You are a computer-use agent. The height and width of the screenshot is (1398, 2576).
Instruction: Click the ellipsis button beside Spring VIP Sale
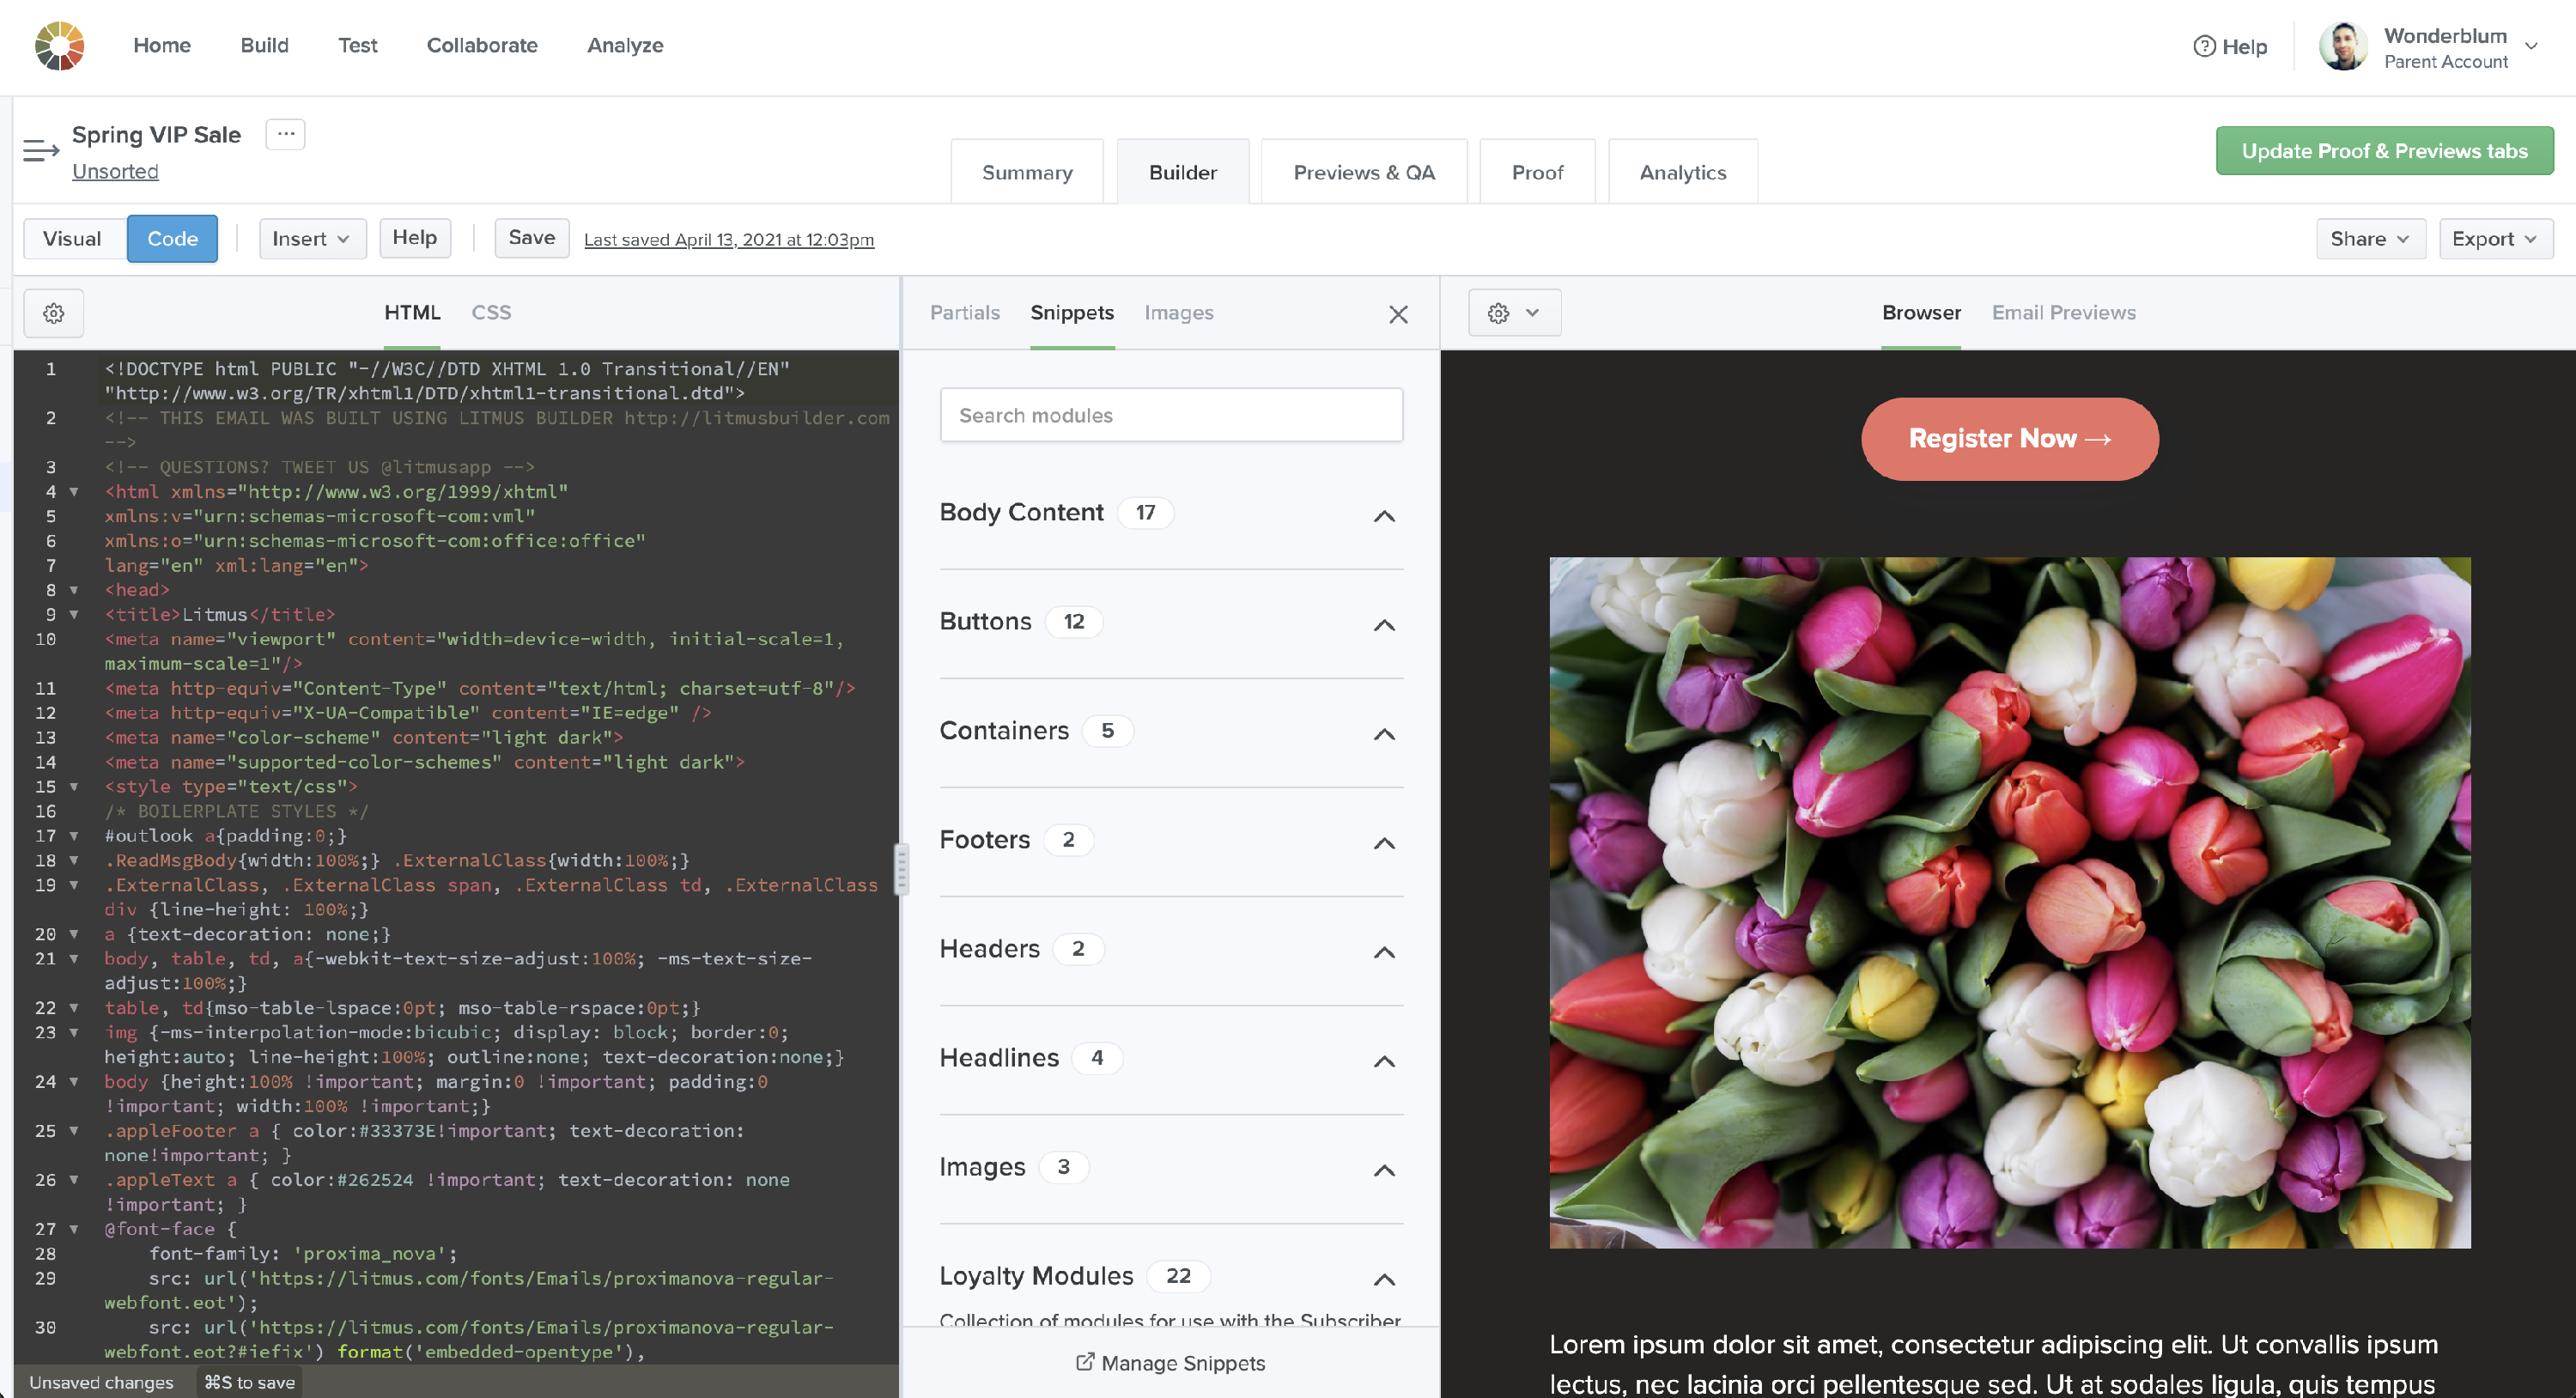[x=285, y=134]
